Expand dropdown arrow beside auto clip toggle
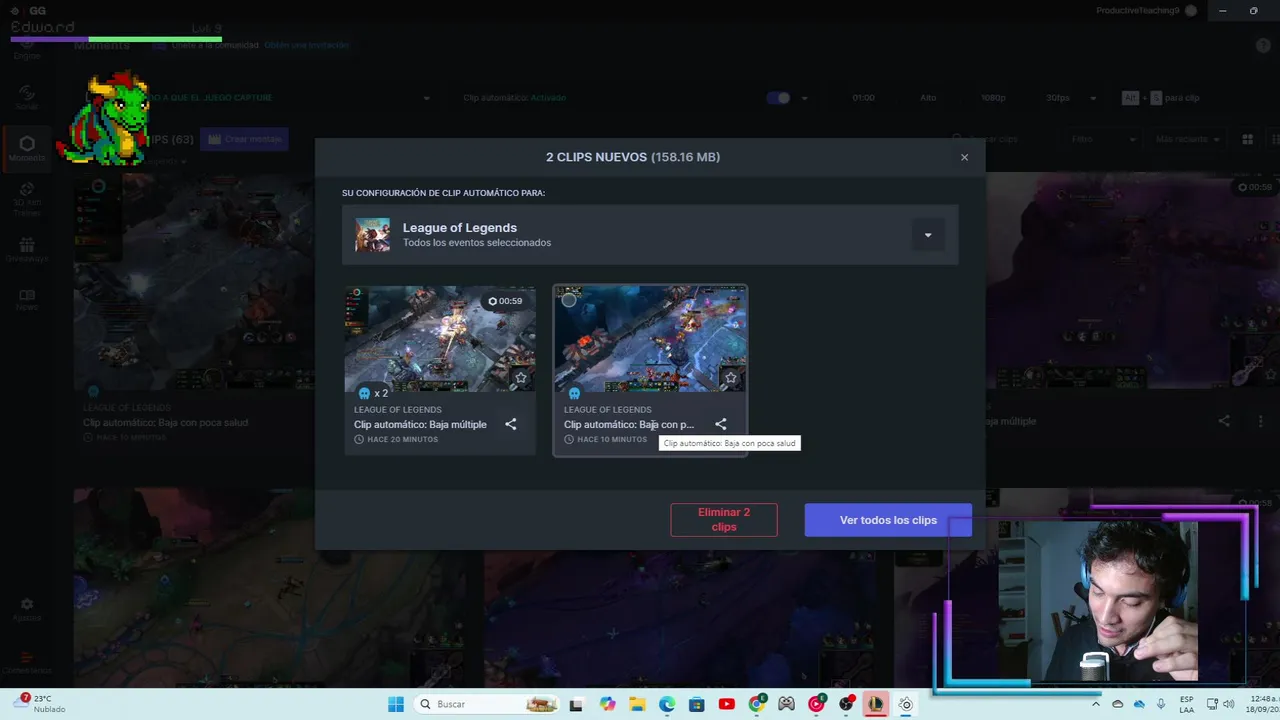The image size is (1280, 720). pyautogui.click(x=805, y=98)
